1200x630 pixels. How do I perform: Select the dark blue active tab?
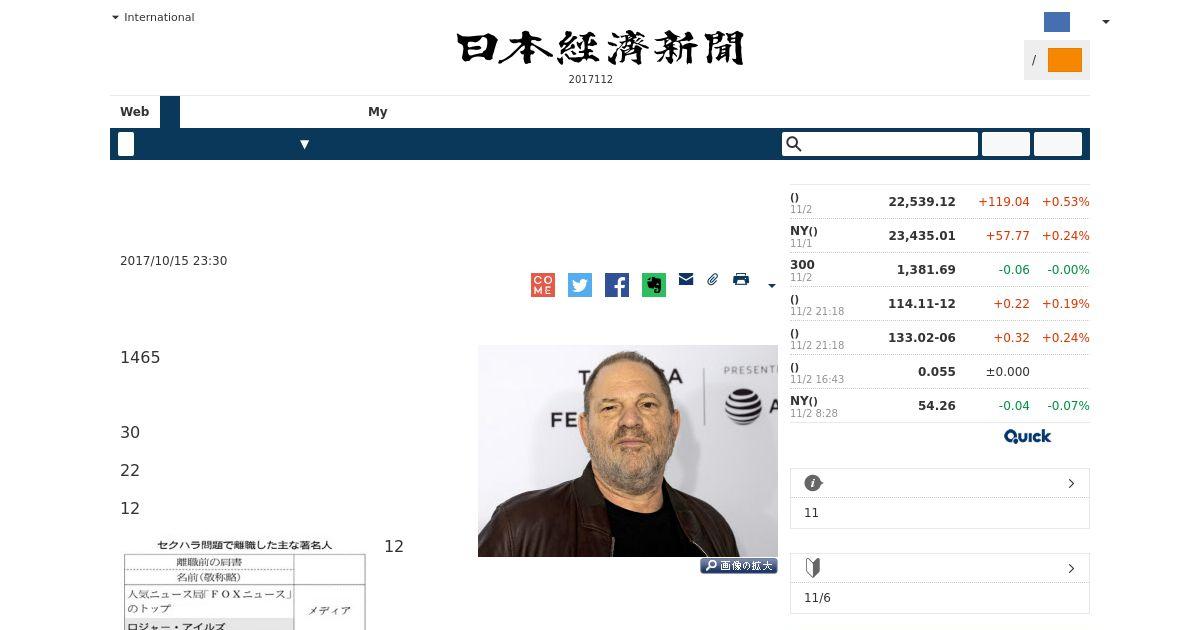click(170, 112)
